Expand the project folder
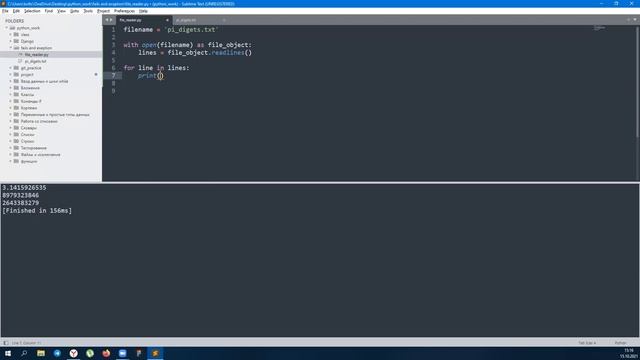The height and width of the screenshot is (360, 640). 11,75
